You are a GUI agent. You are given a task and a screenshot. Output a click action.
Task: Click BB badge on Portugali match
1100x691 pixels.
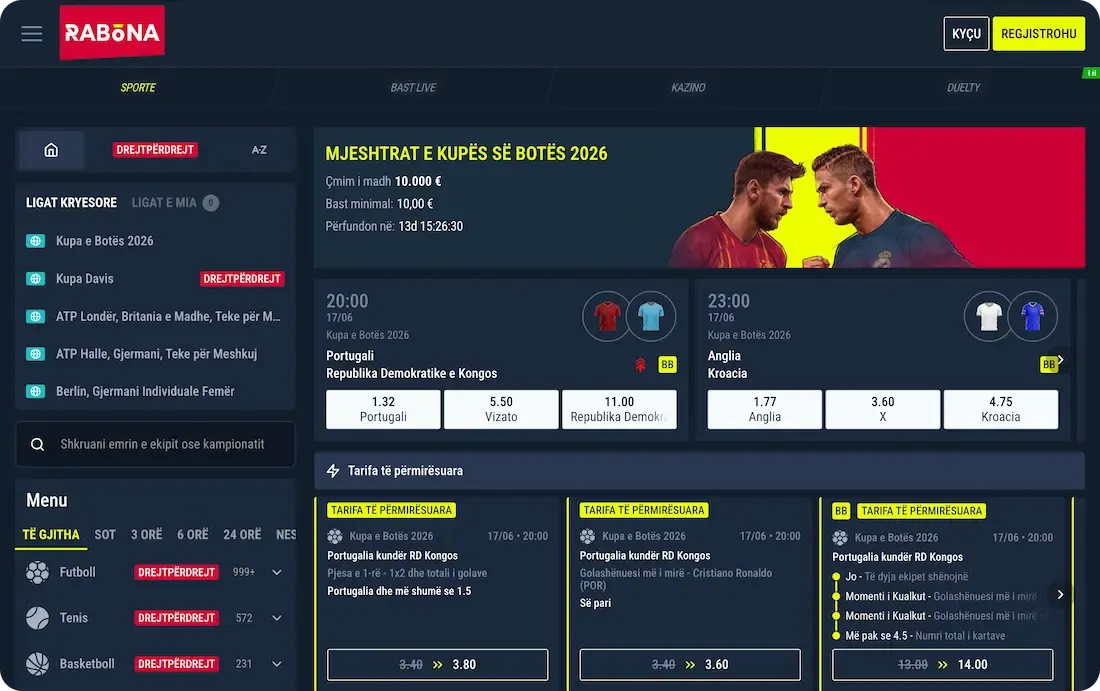(667, 364)
